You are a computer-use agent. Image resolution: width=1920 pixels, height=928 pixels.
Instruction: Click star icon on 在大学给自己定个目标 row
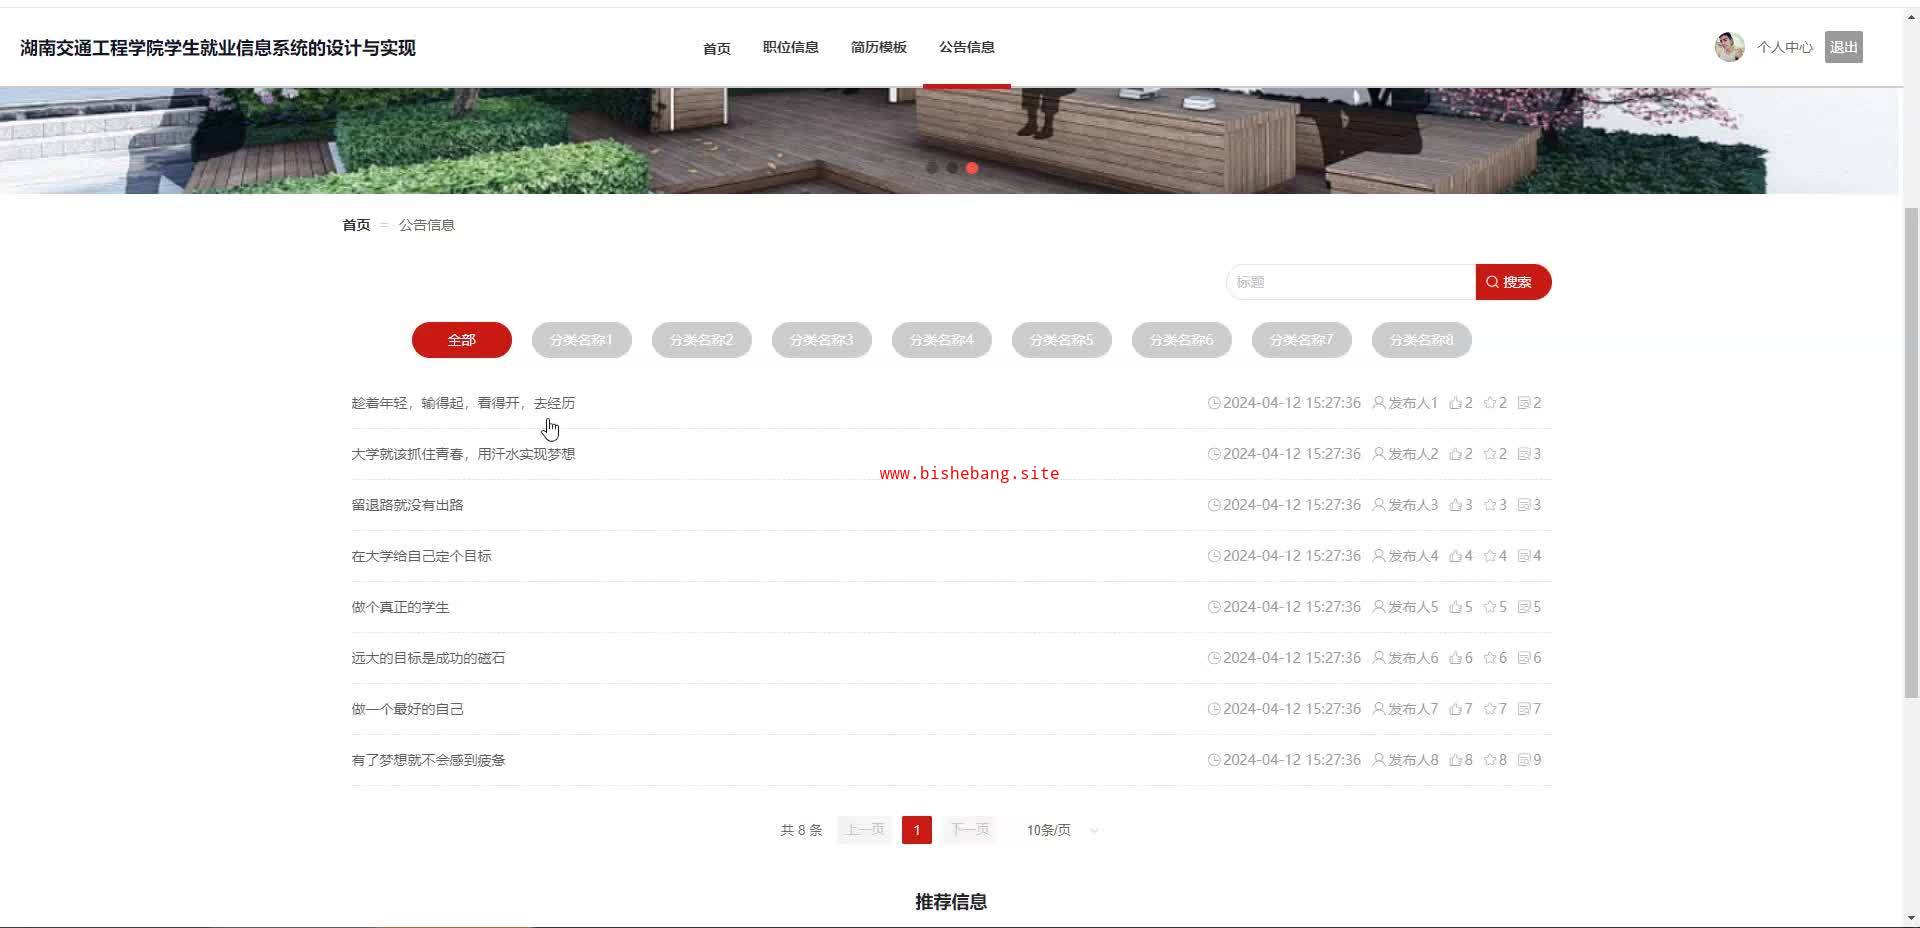(1490, 556)
